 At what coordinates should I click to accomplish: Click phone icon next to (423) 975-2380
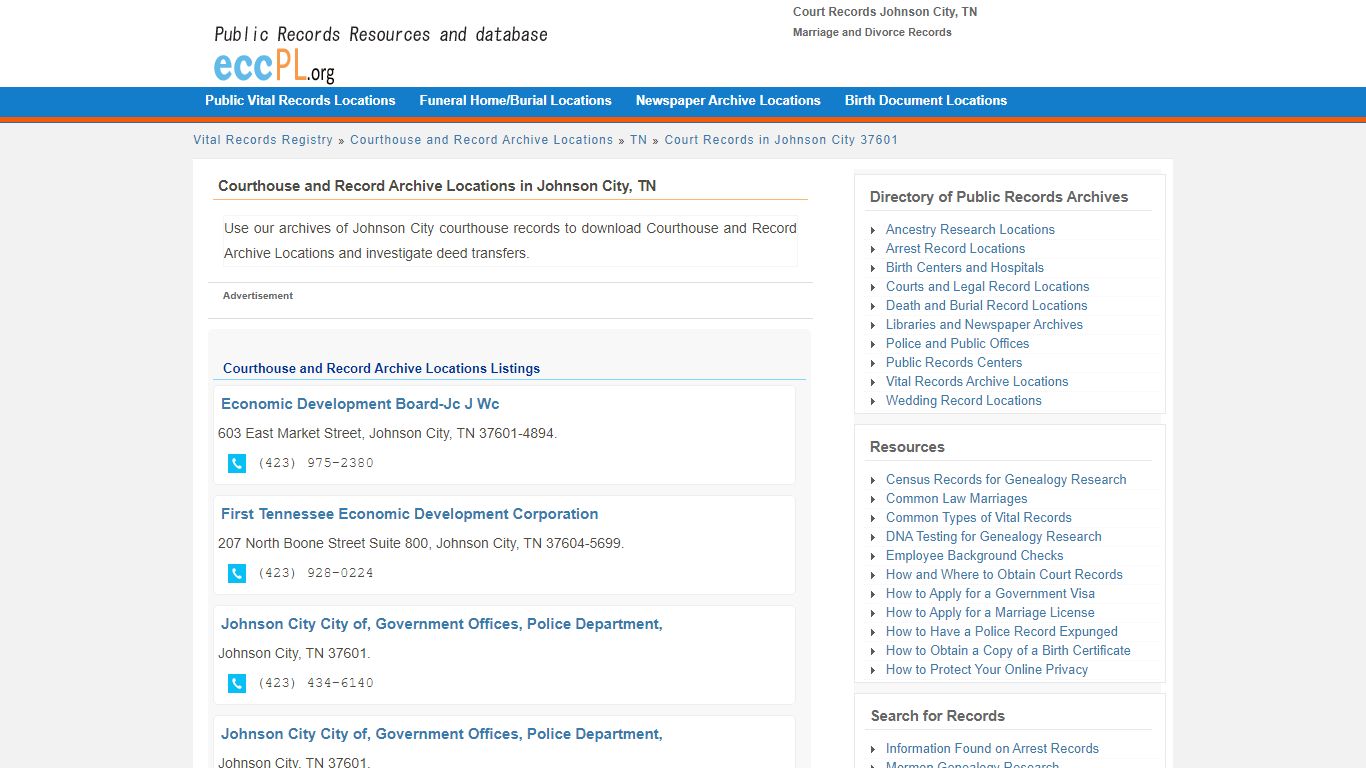coord(237,463)
